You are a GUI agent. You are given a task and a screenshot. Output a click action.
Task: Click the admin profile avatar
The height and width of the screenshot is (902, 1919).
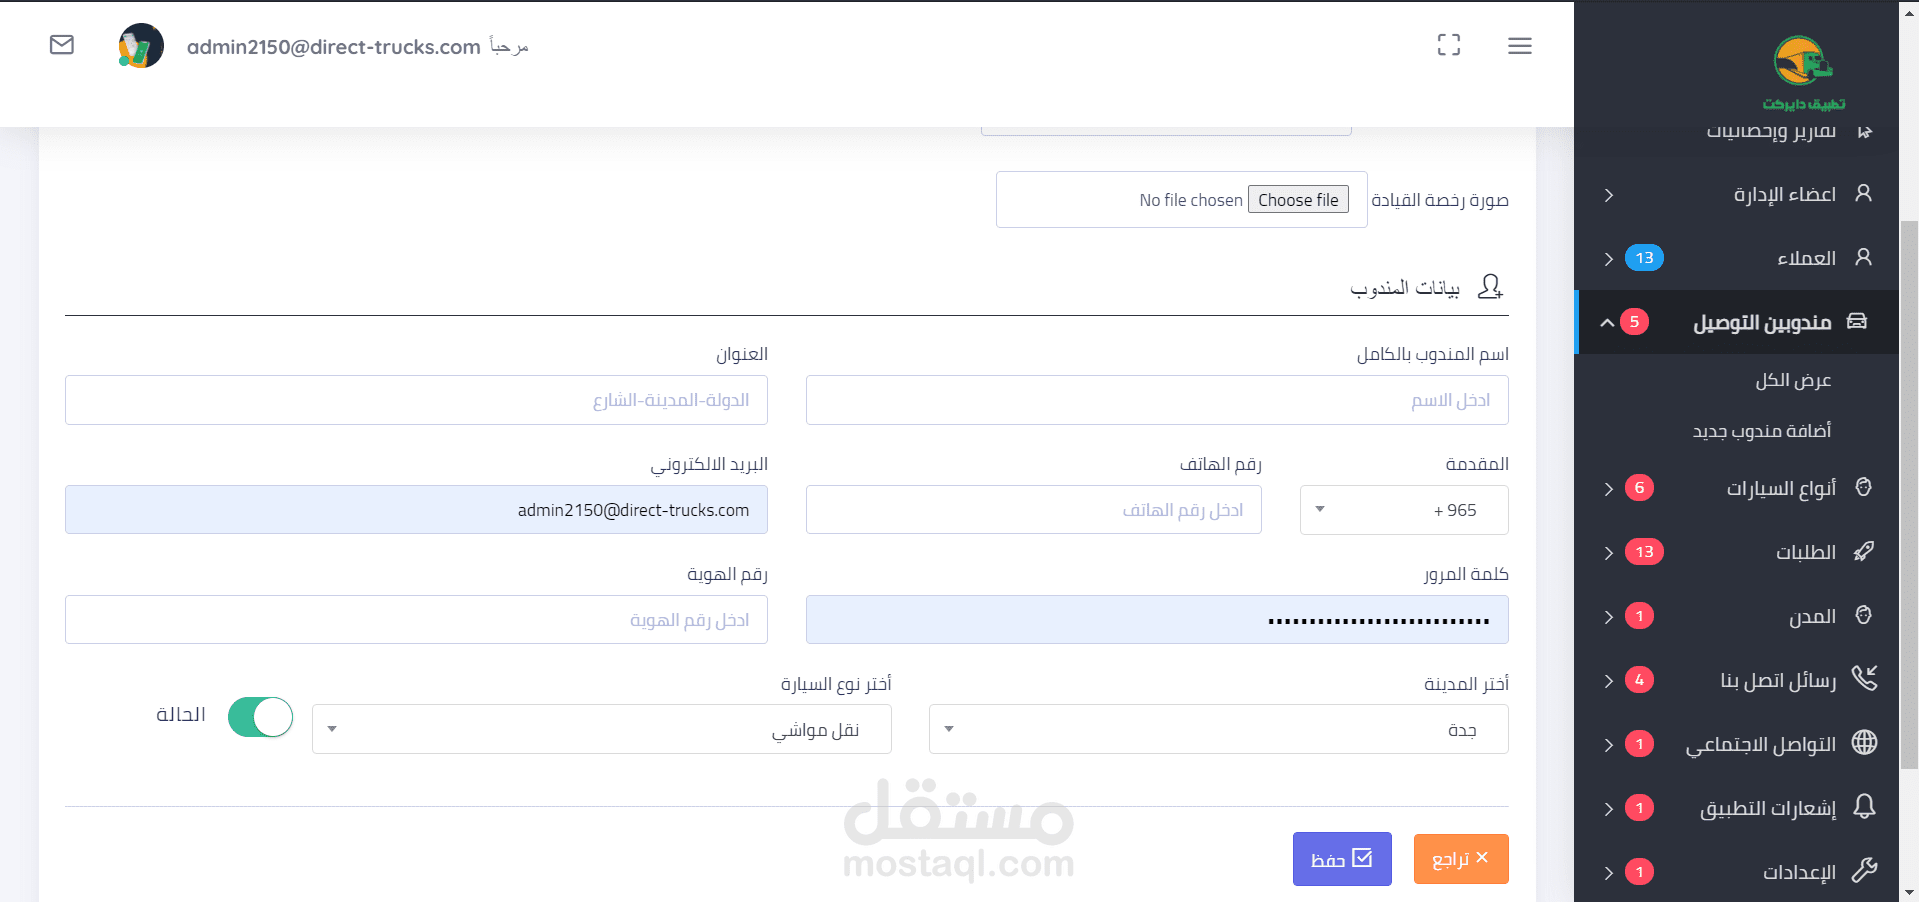(141, 46)
